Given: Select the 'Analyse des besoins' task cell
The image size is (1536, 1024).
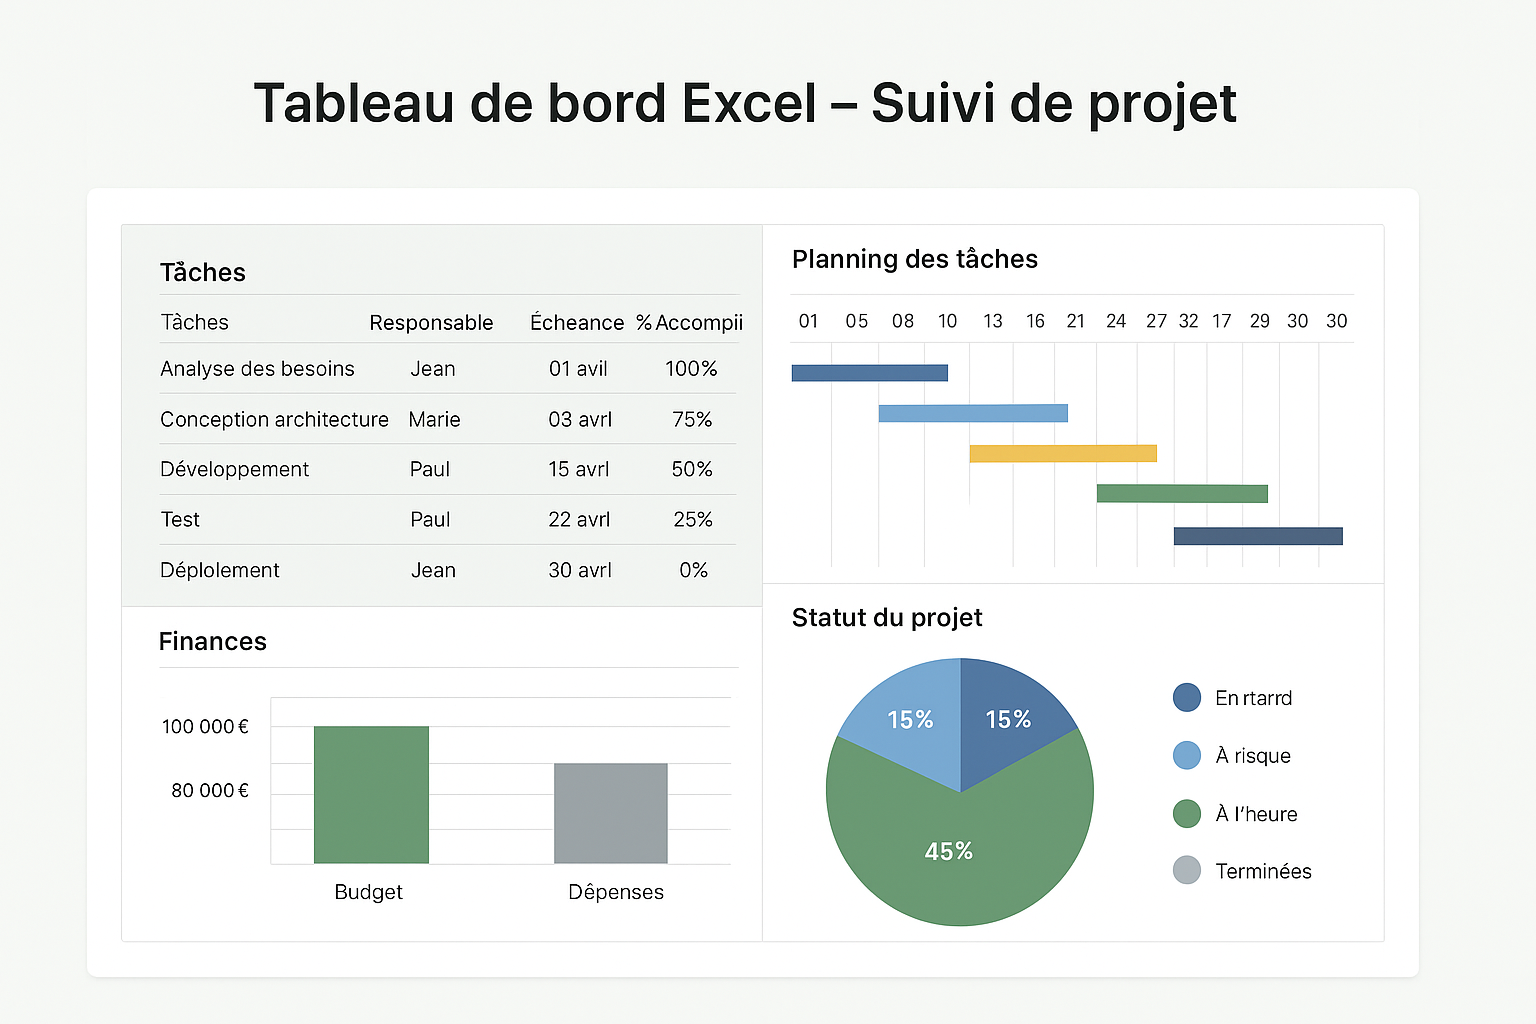Looking at the screenshot, I should pyautogui.click(x=257, y=369).
